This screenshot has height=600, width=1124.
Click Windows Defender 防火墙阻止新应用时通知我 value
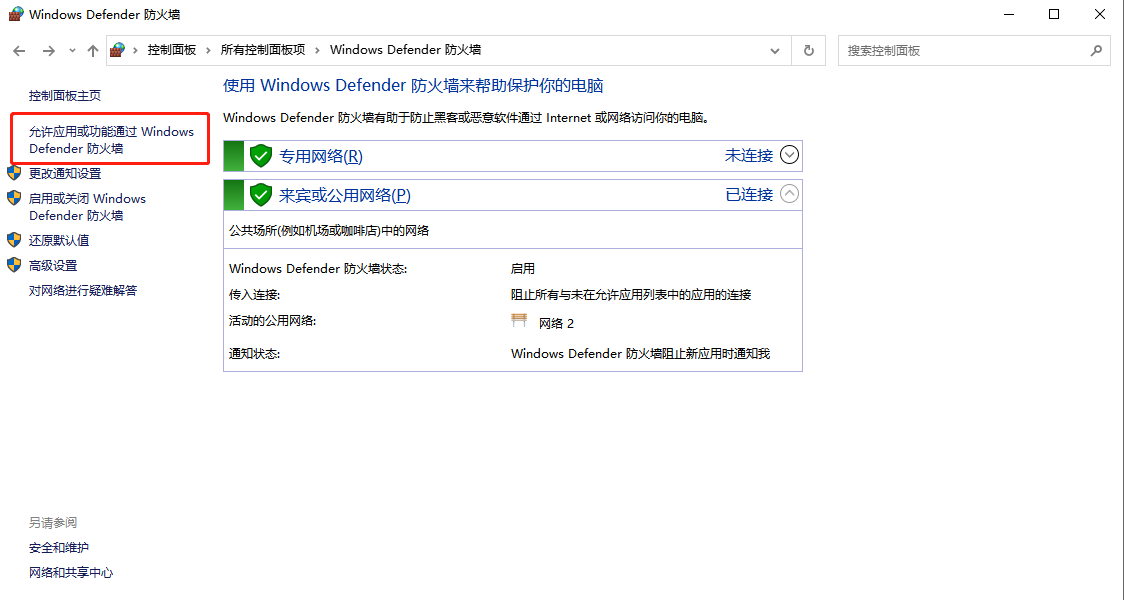[x=640, y=353]
